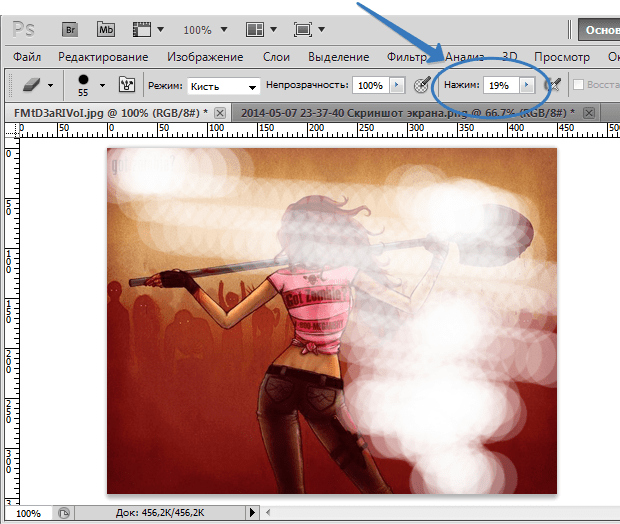Toggle tablet pressure for opacity icon
620x524 pixels.
(x=422, y=85)
